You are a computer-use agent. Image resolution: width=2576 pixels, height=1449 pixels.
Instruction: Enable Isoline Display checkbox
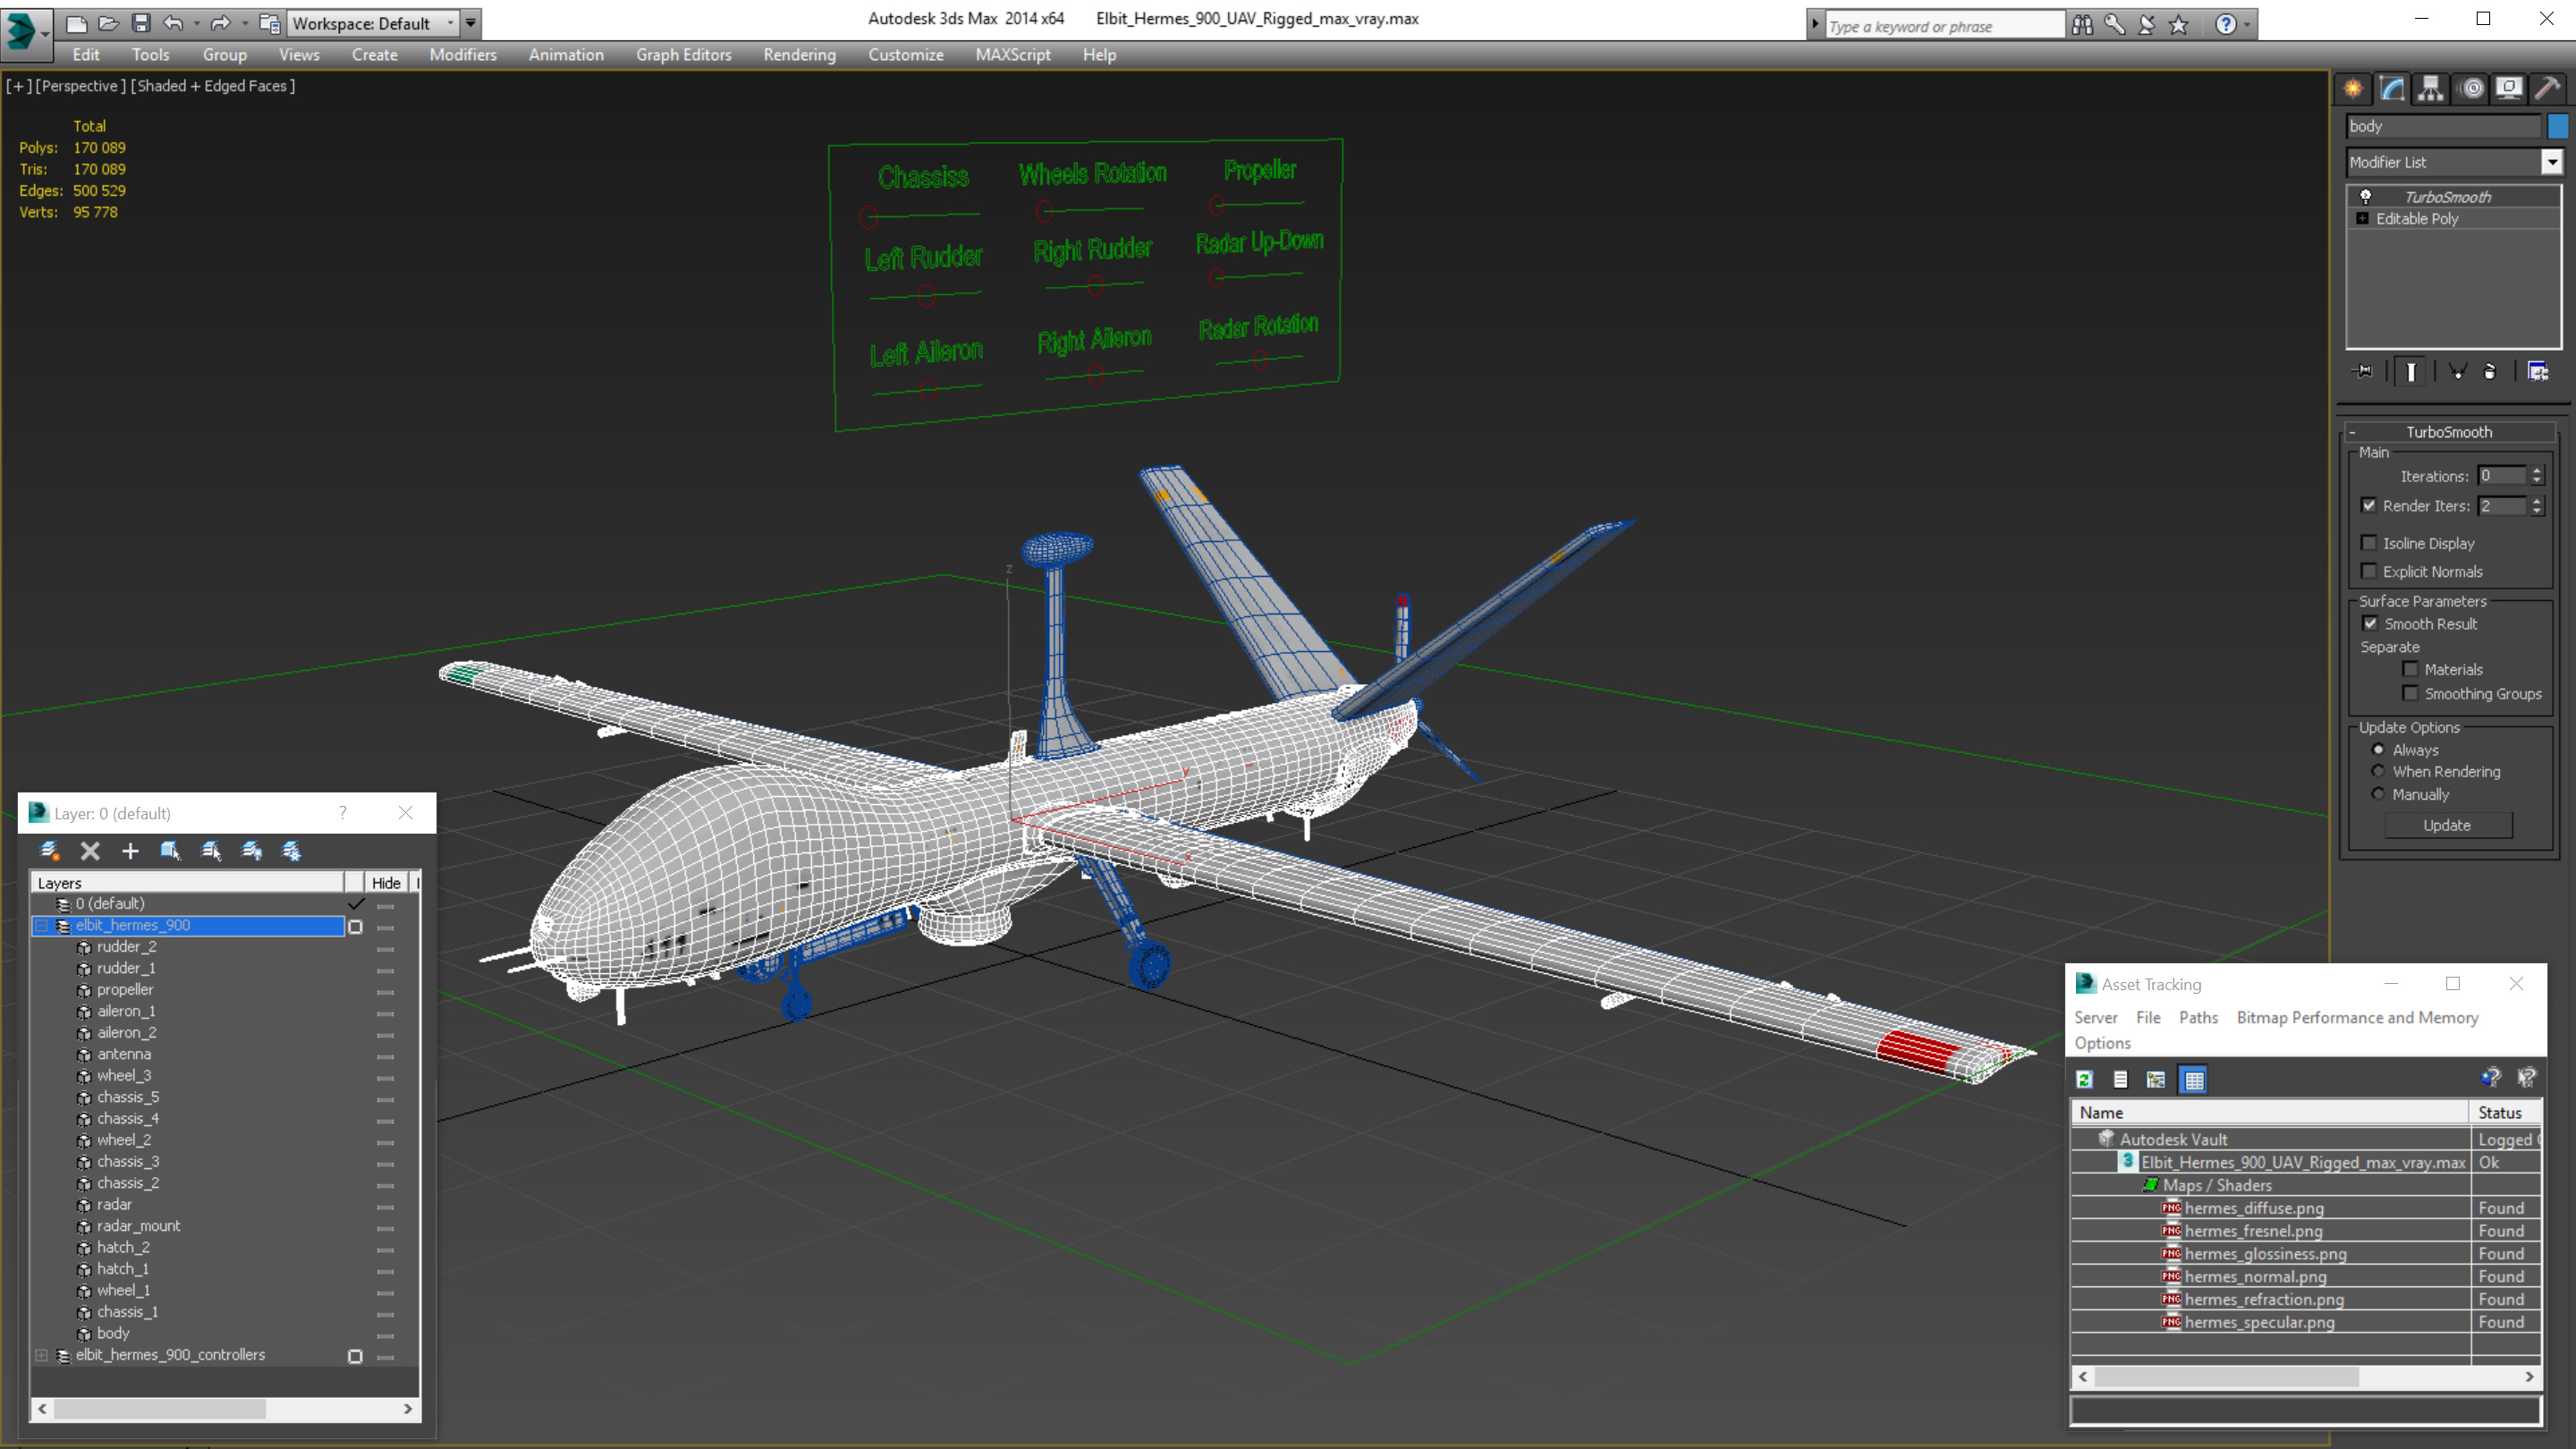(x=2368, y=543)
